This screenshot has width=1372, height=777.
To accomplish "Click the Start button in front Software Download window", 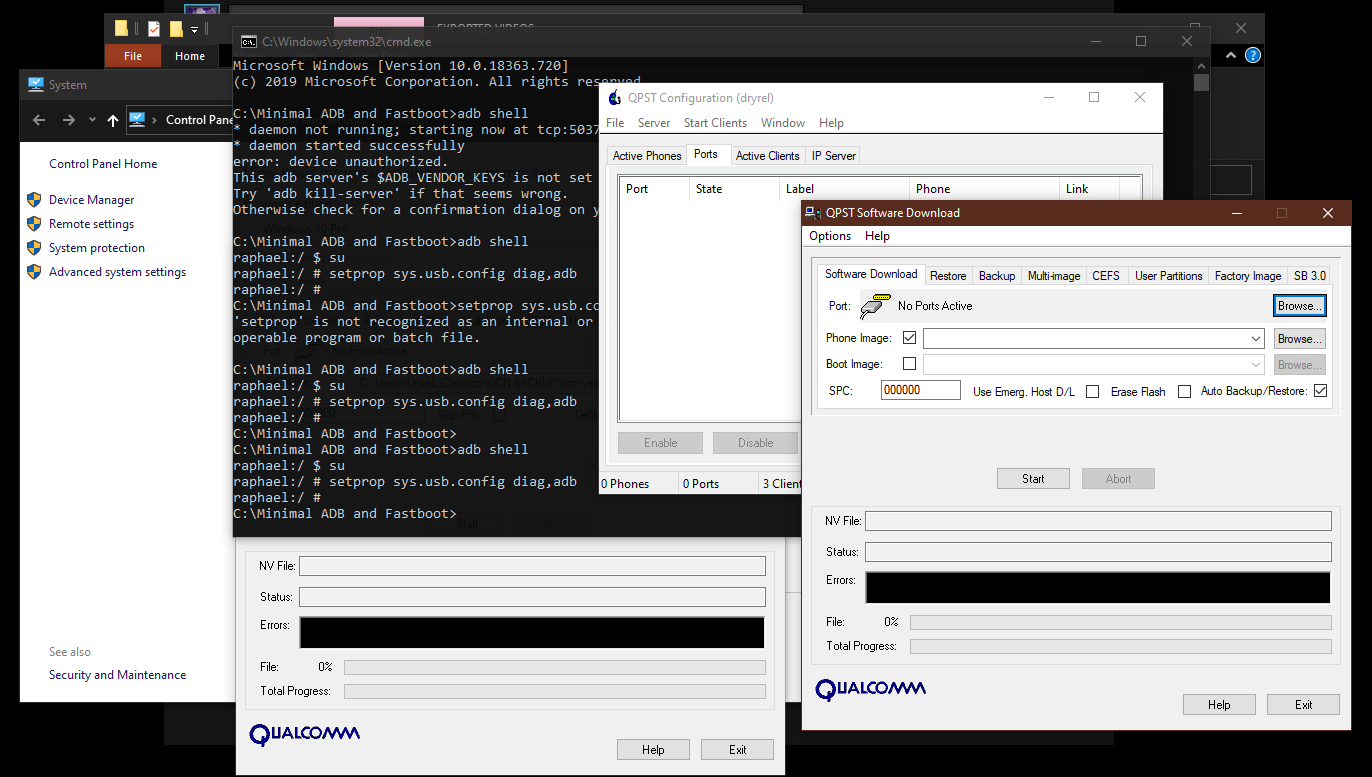I will pos(1033,479).
